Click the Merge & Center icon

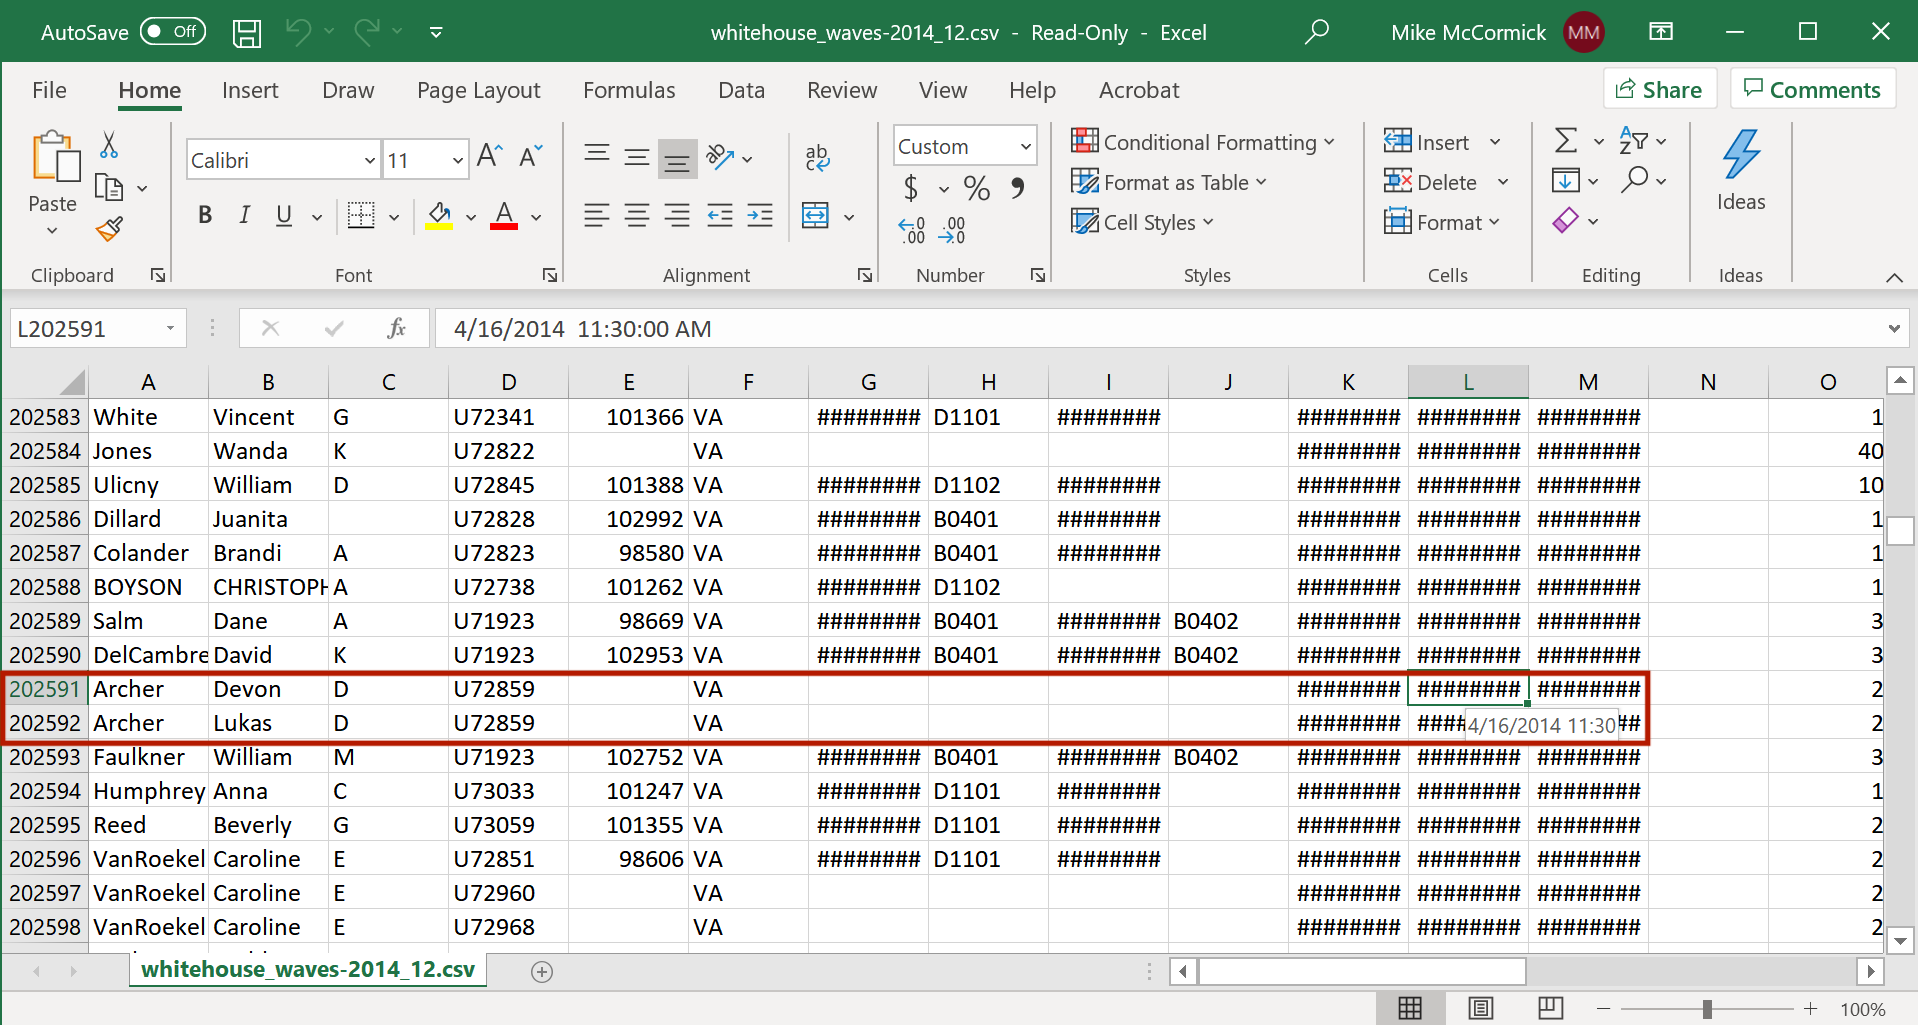click(816, 216)
